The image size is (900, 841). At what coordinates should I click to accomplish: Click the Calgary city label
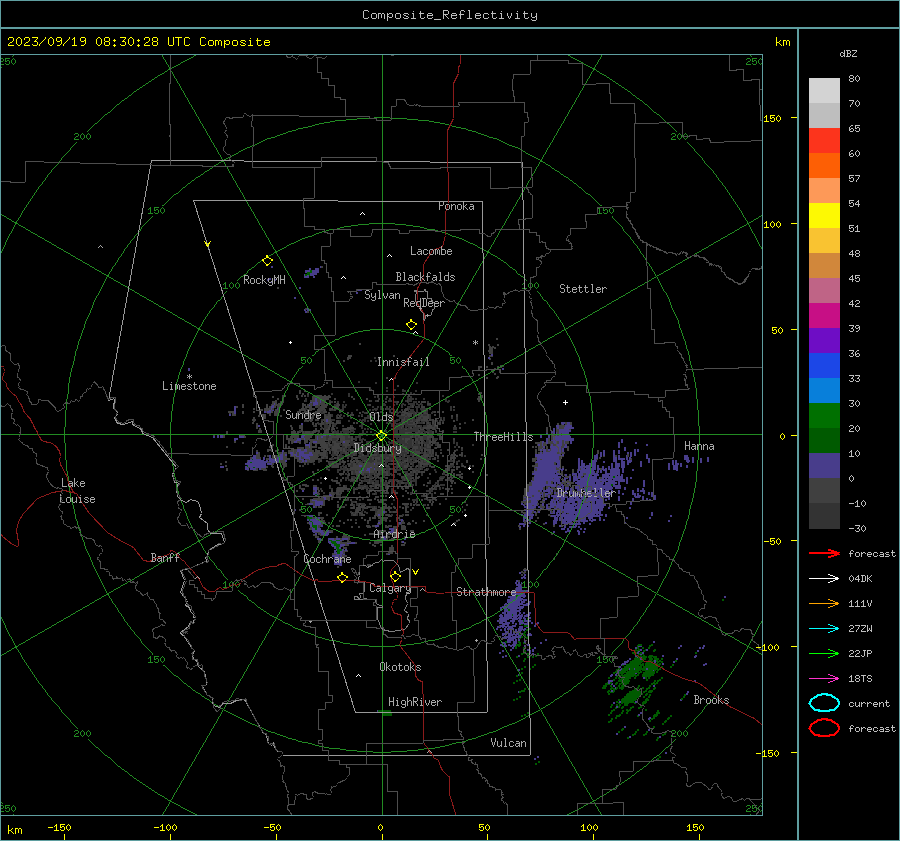coord(390,588)
